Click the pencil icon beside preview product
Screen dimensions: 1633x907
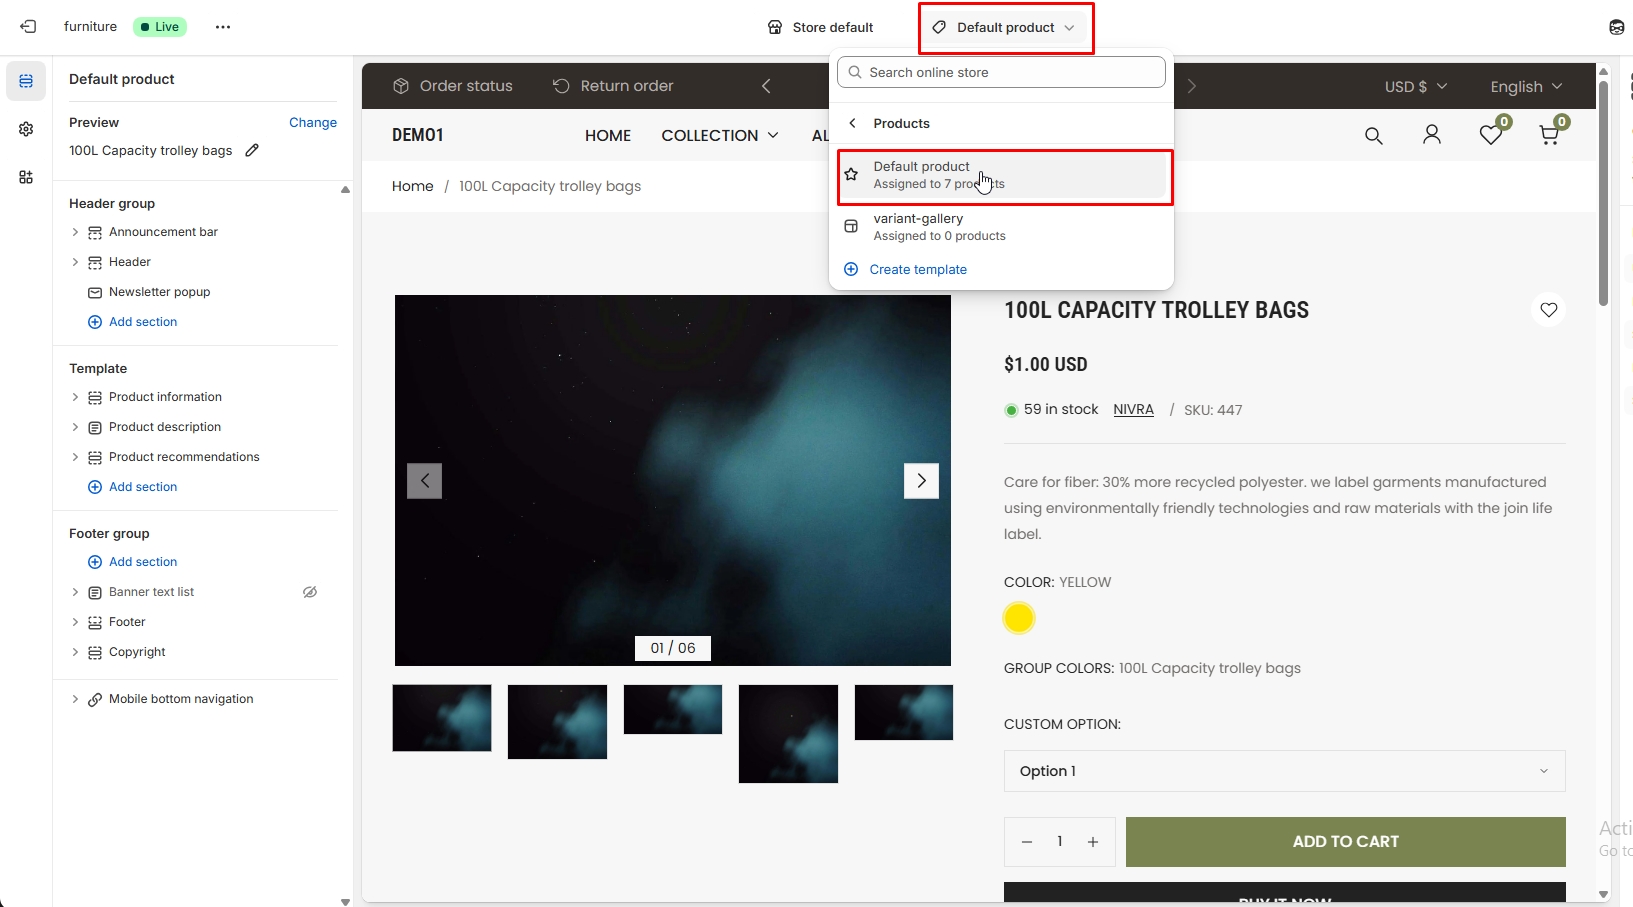pos(252,150)
